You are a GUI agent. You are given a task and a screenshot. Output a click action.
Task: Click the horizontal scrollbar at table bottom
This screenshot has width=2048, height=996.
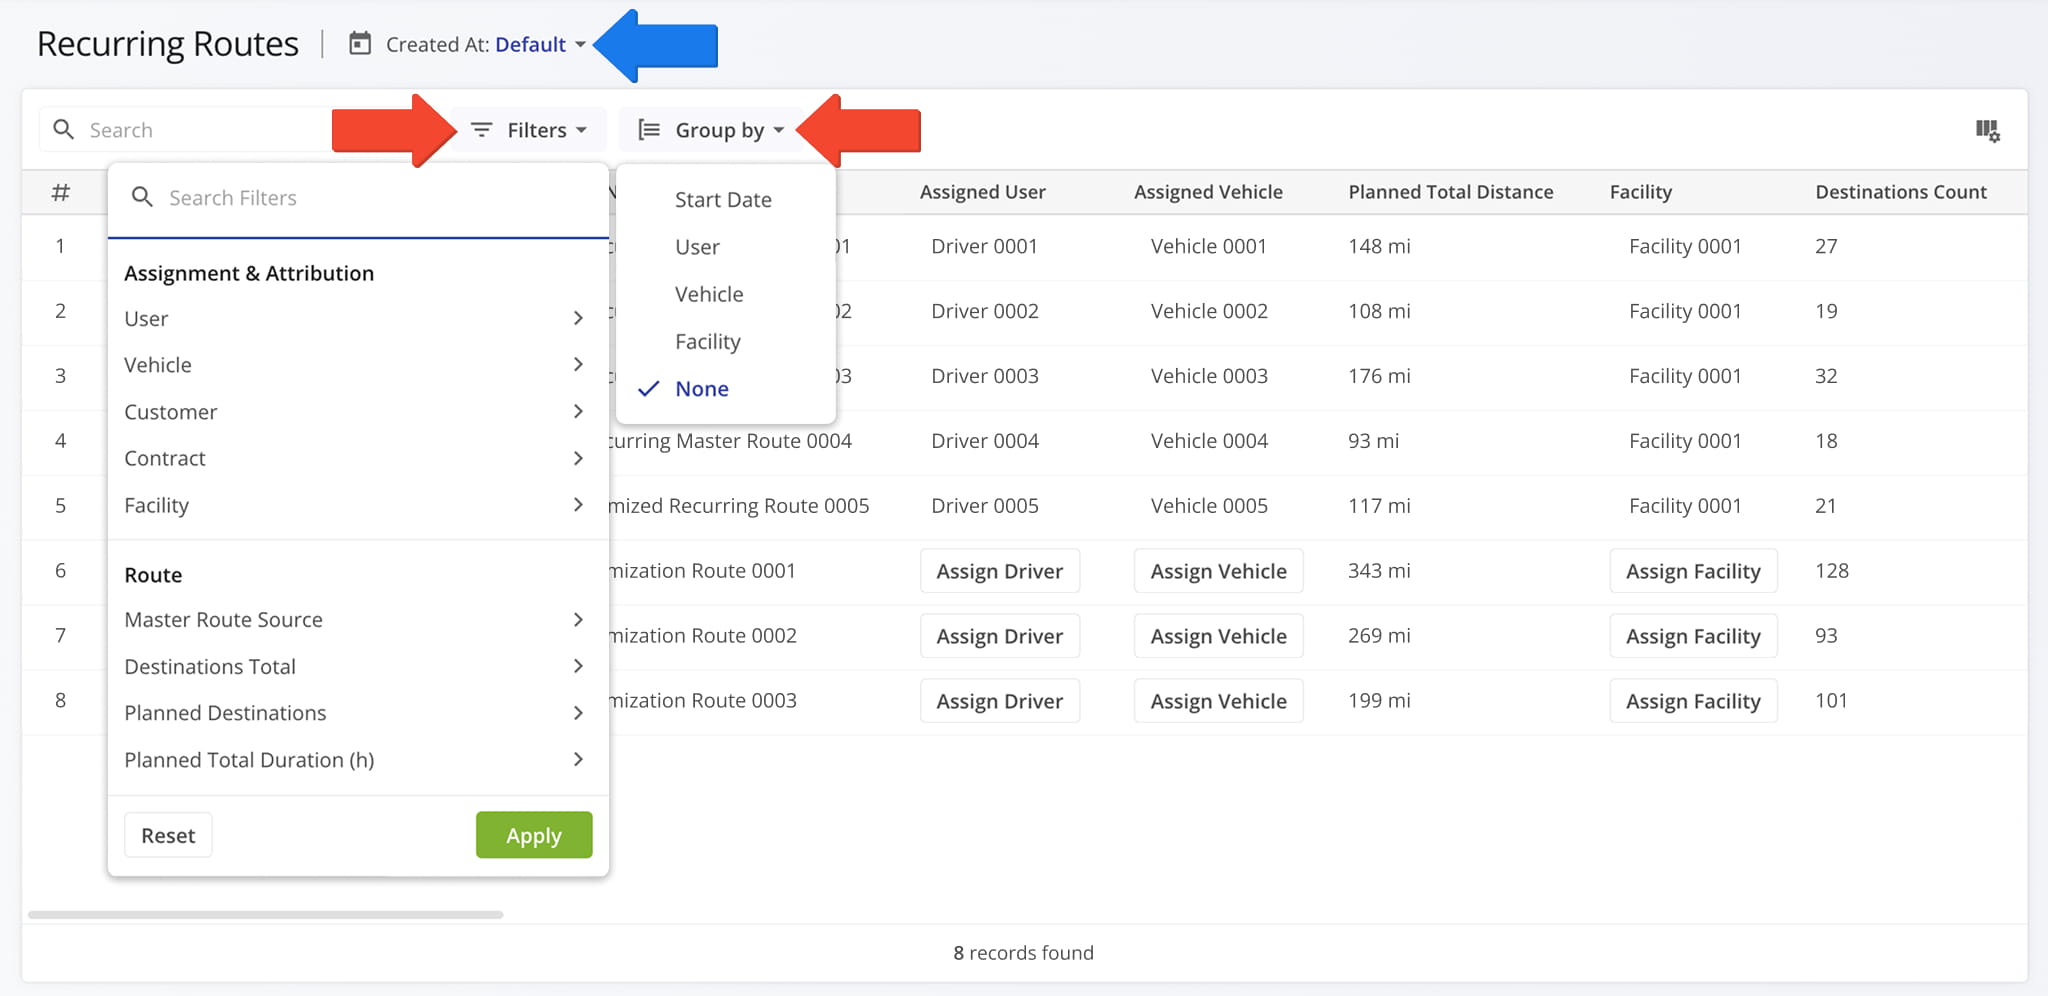coord(265,914)
